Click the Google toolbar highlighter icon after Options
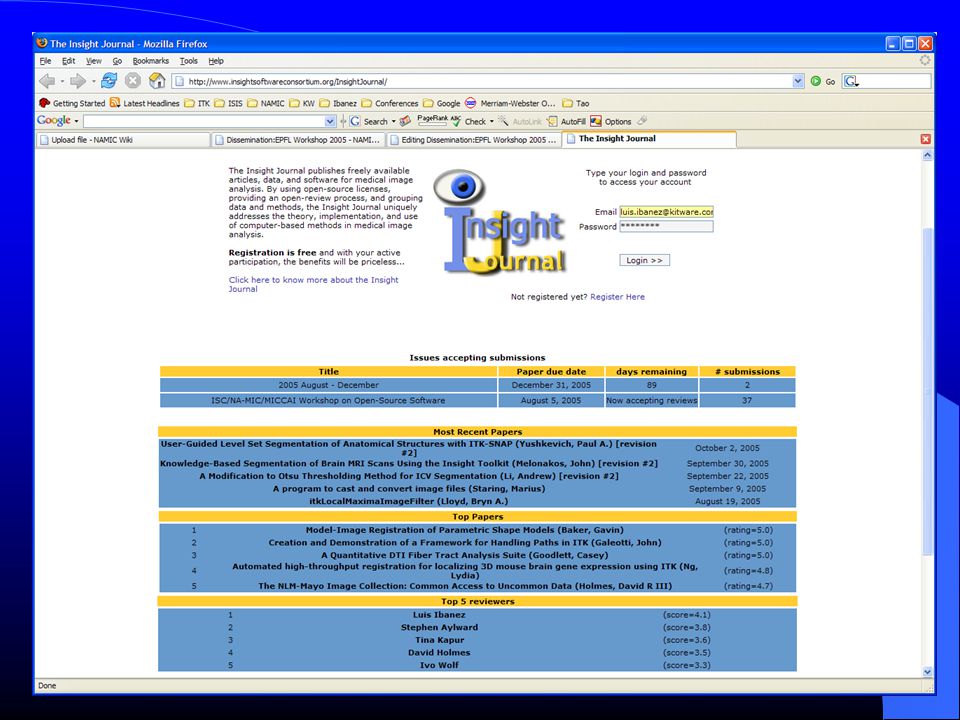Screen dimensions: 960x720 [642, 121]
